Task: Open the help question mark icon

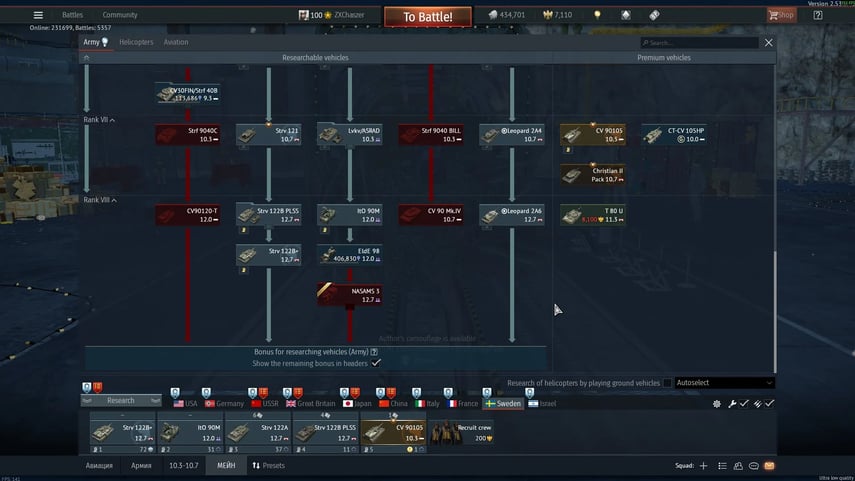Action: pyautogui.click(x=817, y=15)
